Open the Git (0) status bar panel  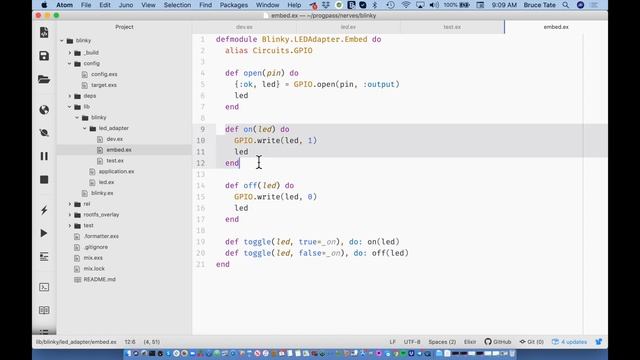pos(531,342)
